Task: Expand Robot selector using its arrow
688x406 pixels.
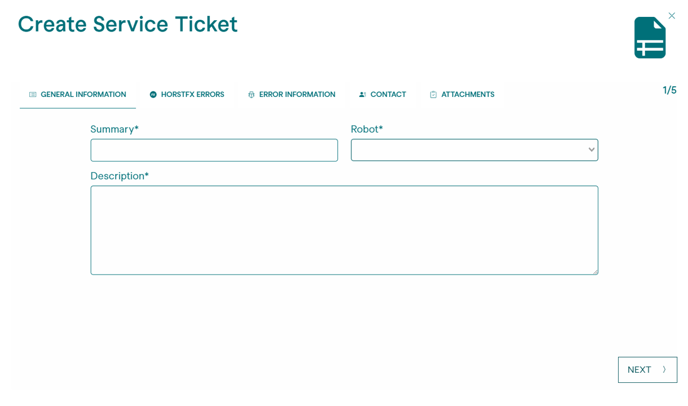Action: [591, 150]
